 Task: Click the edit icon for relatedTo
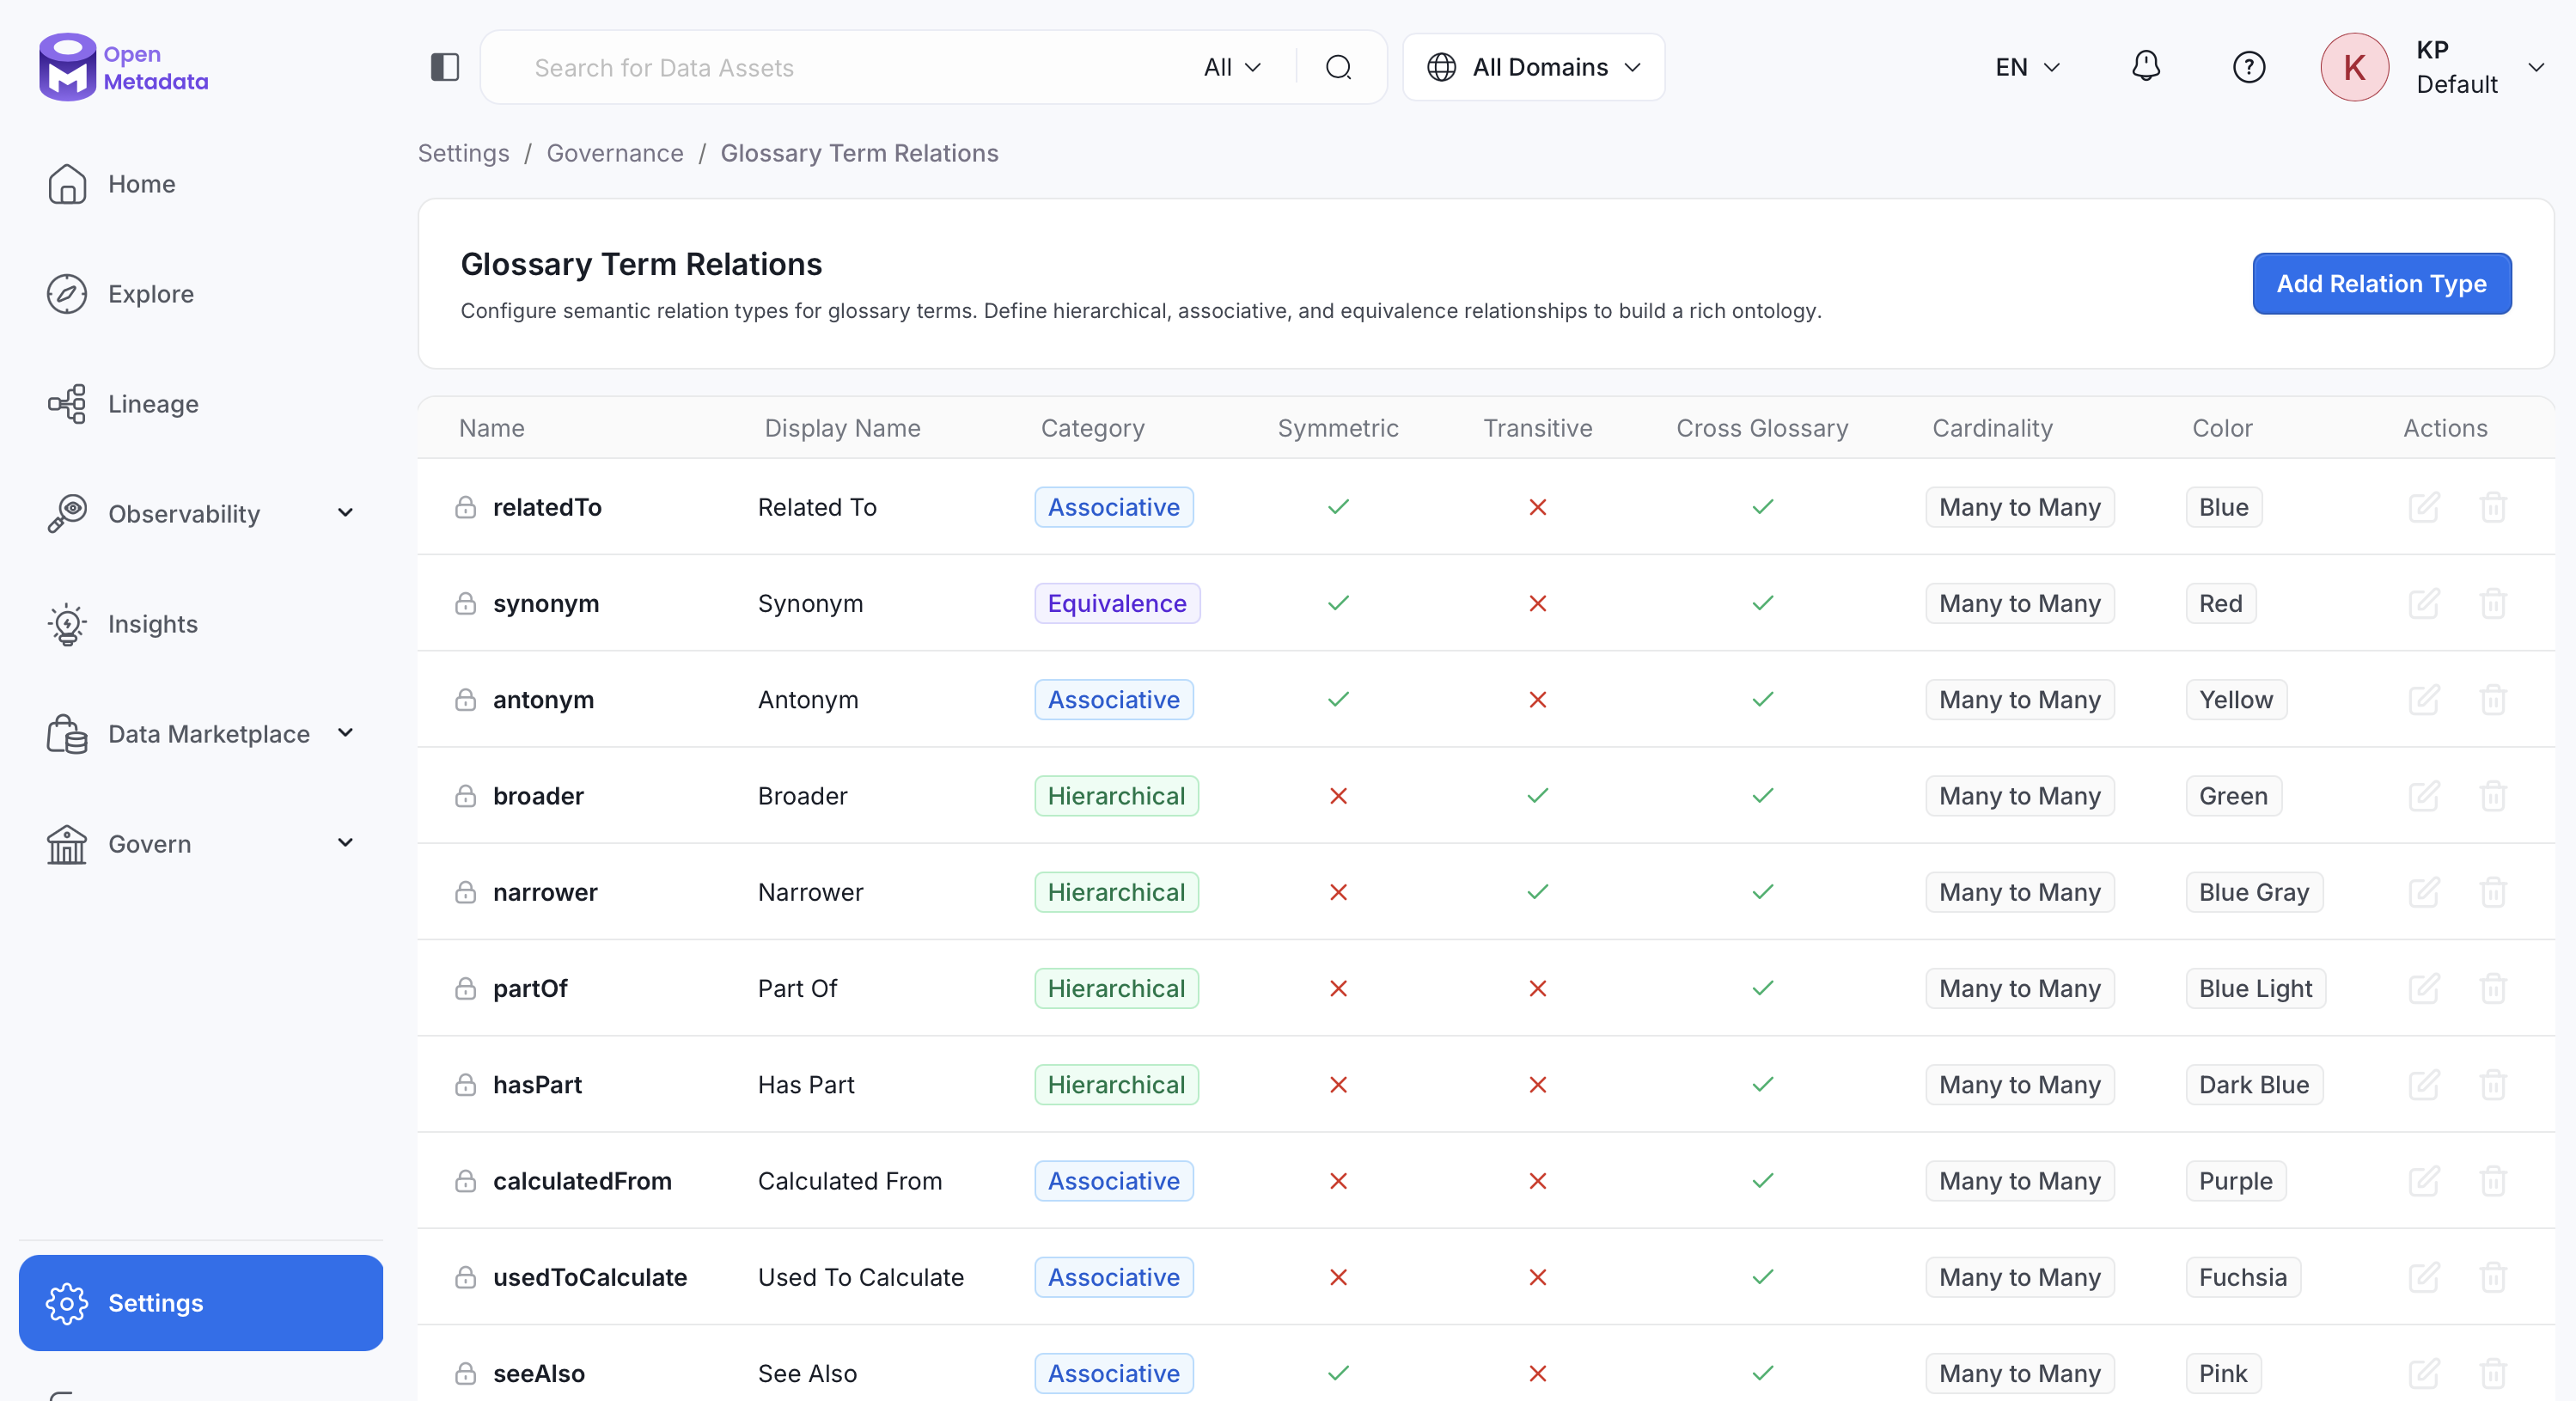point(2423,507)
